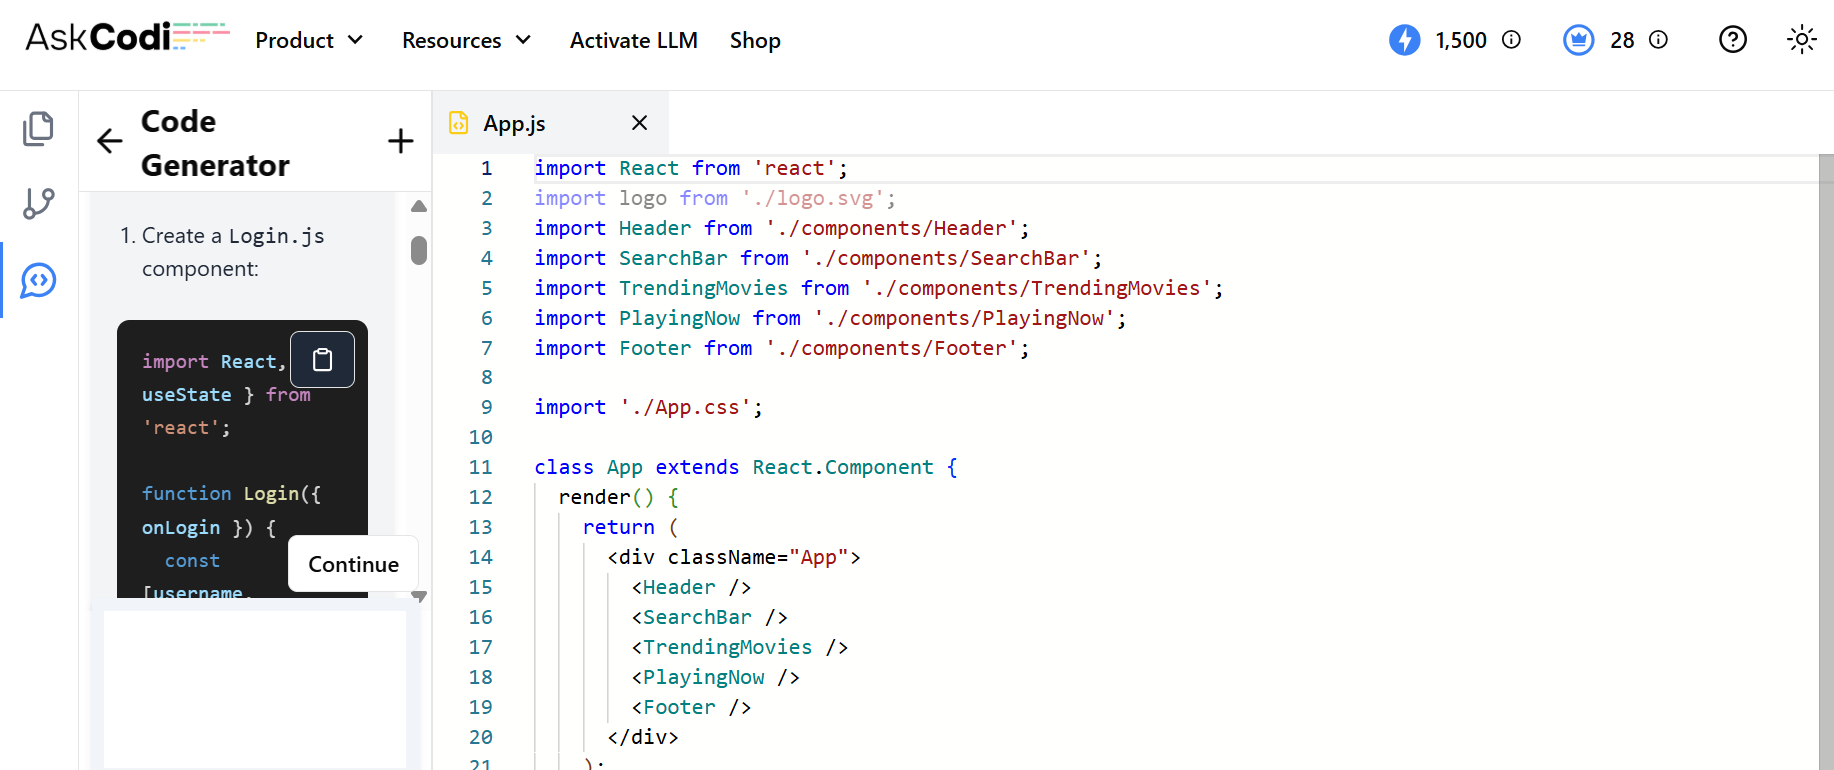Click the chat panel scrollbar thumb
The image size is (1834, 770).
click(x=419, y=250)
